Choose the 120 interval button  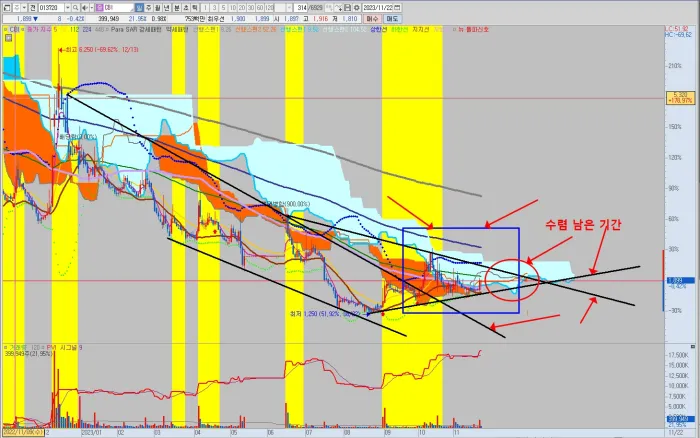[269, 8]
